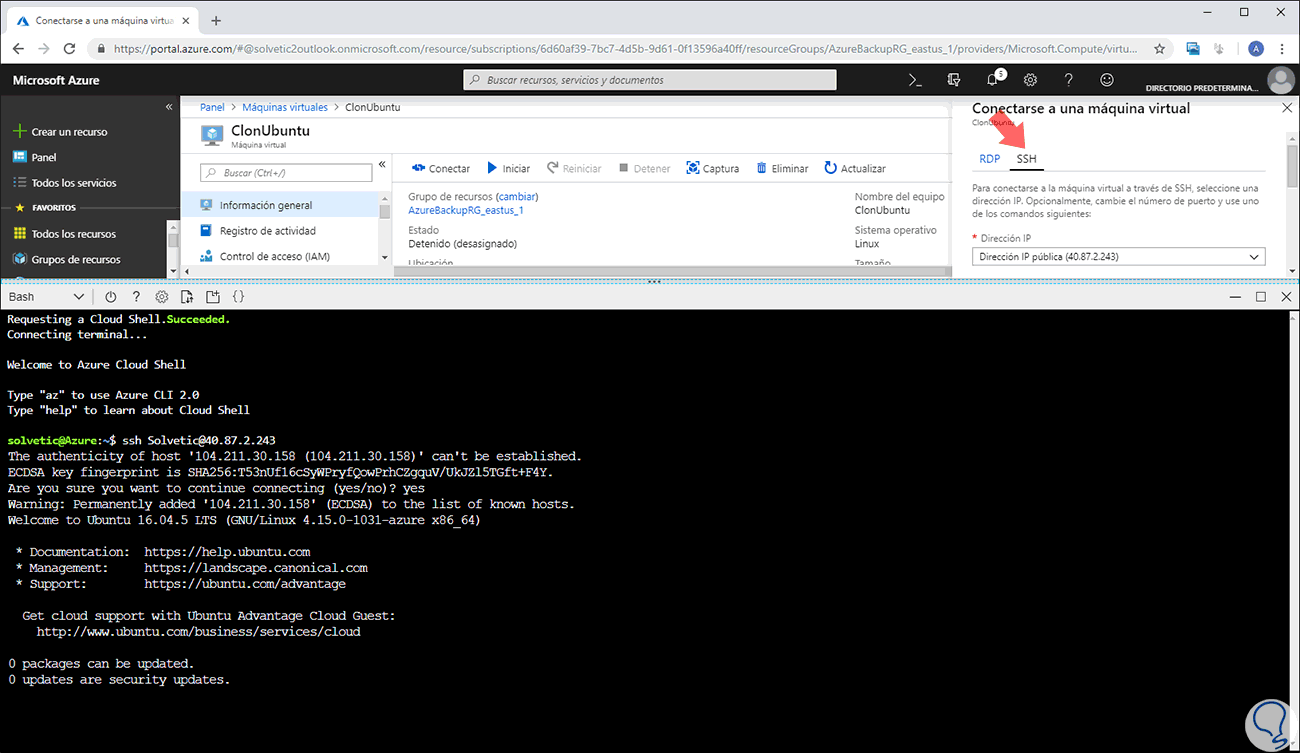The width and height of the screenshot is (1300, 753).
Task: Open the Bash shell type dropdown
Action: [x=46, y=297]
